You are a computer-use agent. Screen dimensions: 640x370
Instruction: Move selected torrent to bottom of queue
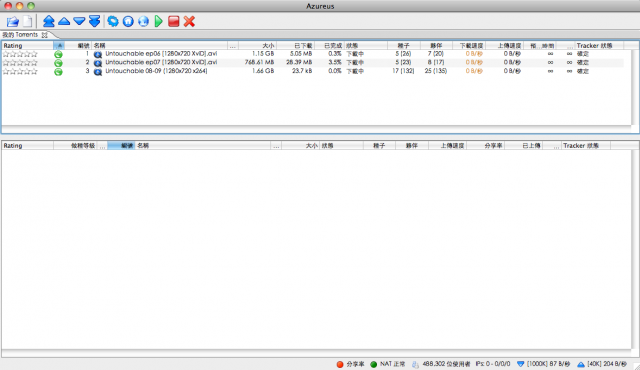pyautogui.click(x=94, y=21)
